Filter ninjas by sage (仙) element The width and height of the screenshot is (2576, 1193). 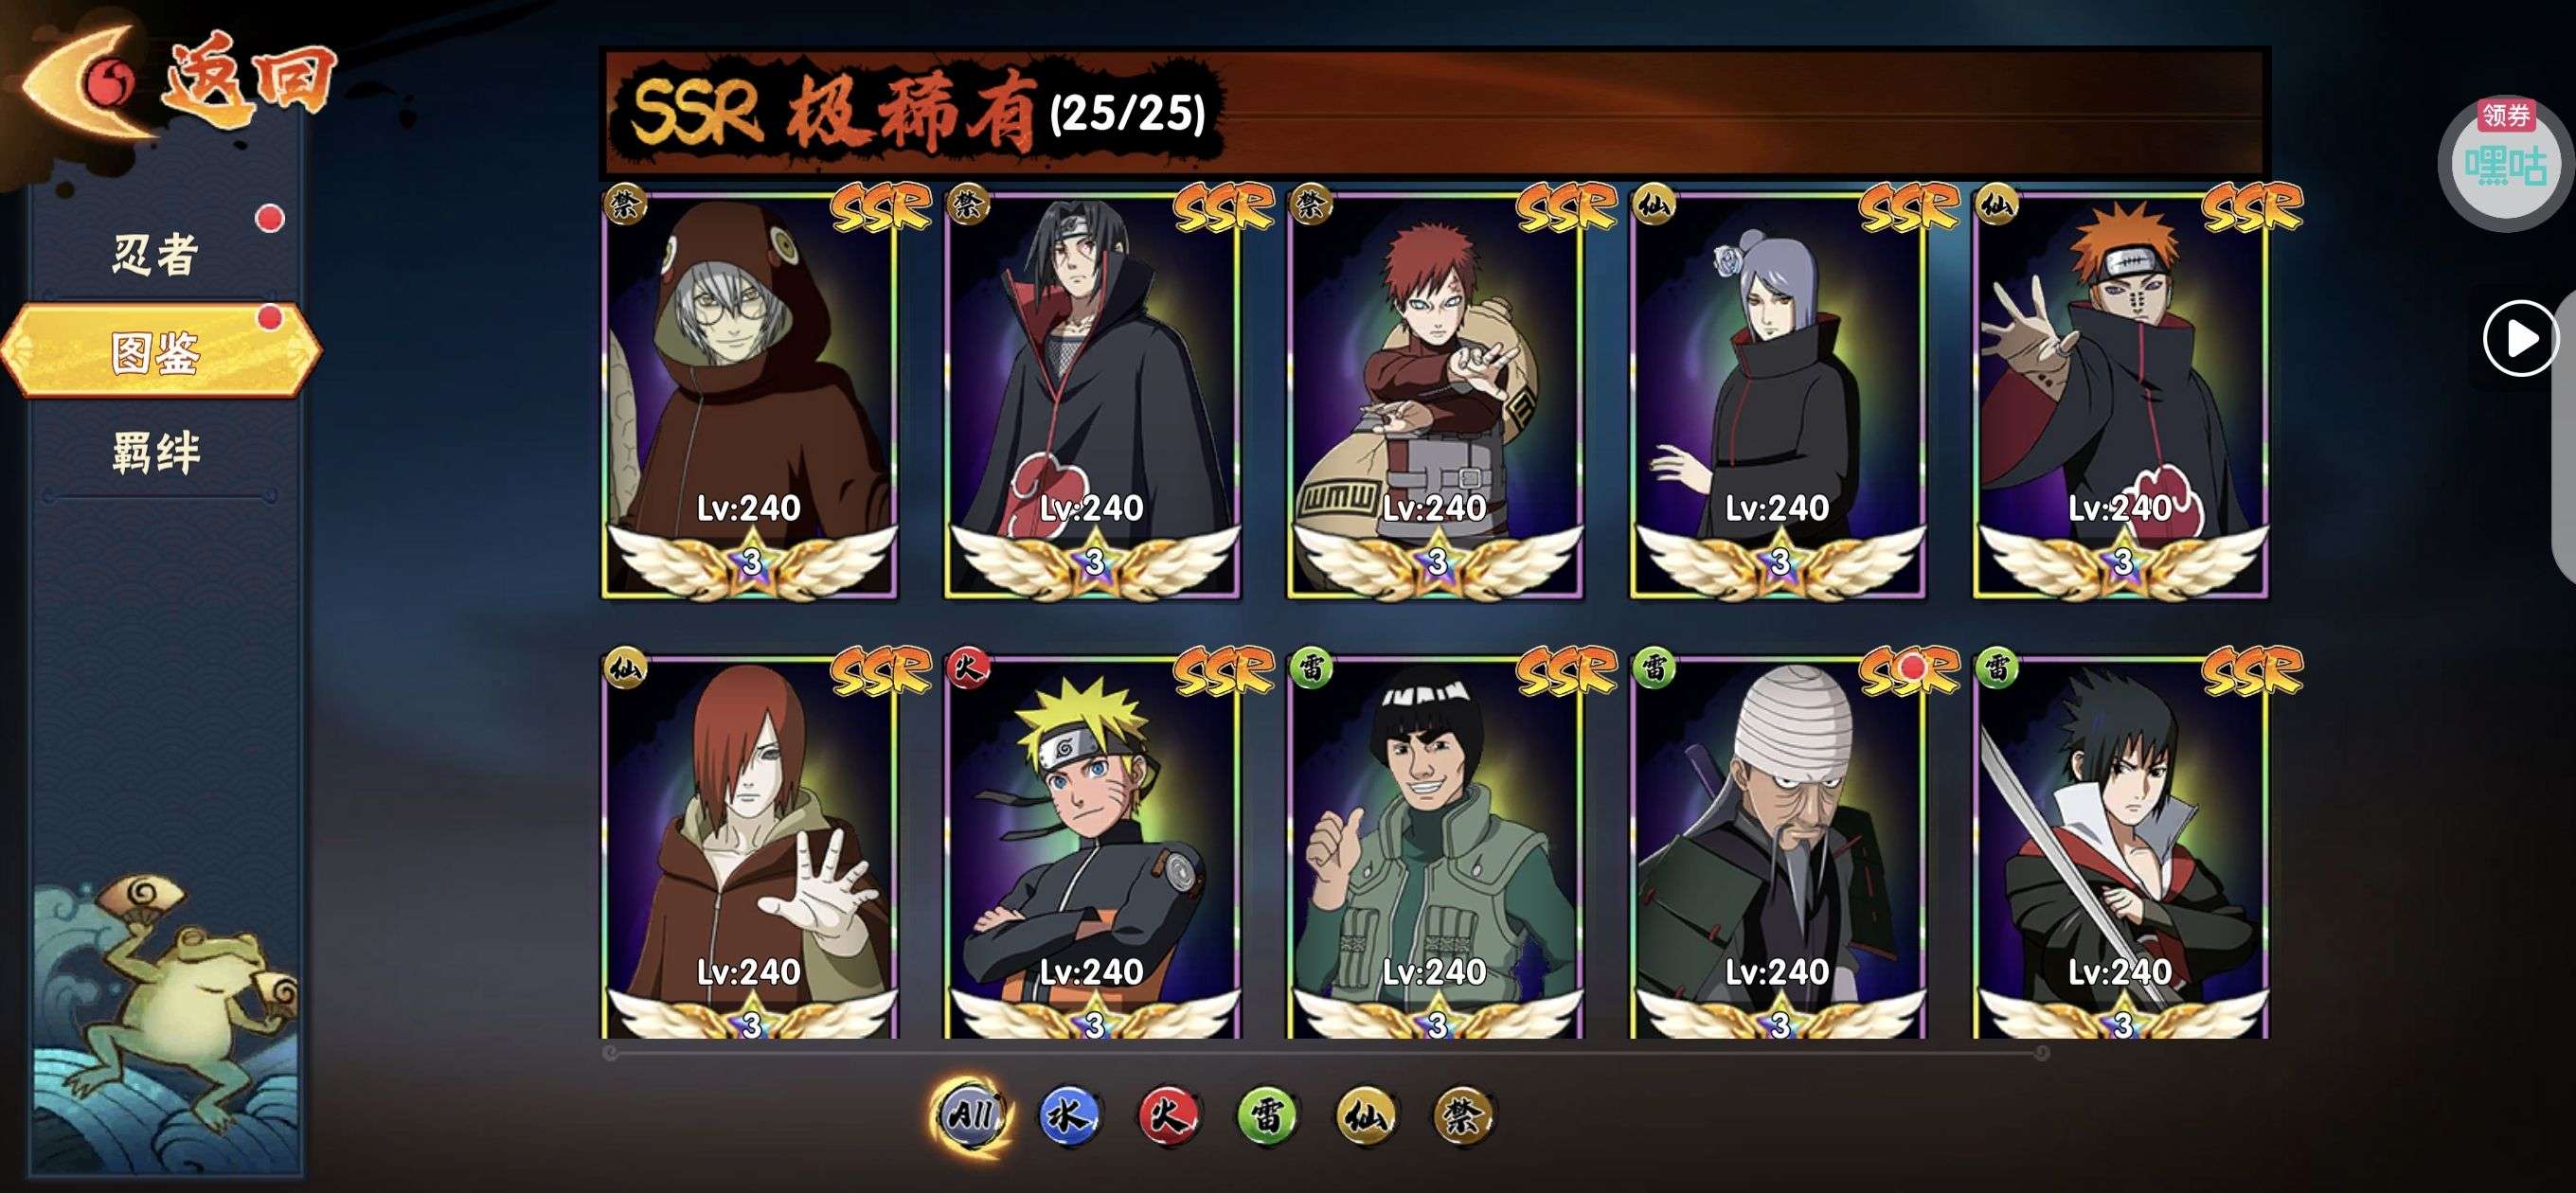click(x=1366, y=1115)
